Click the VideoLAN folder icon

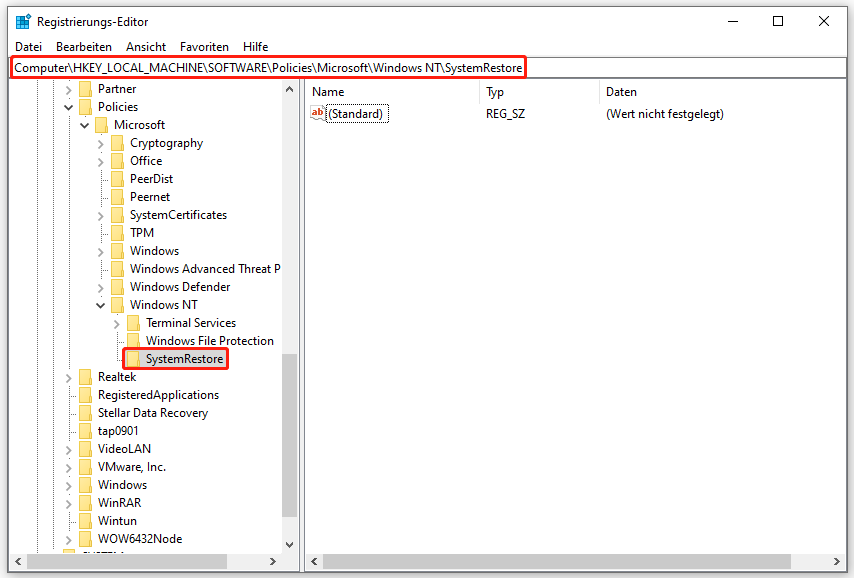(85, 448)
